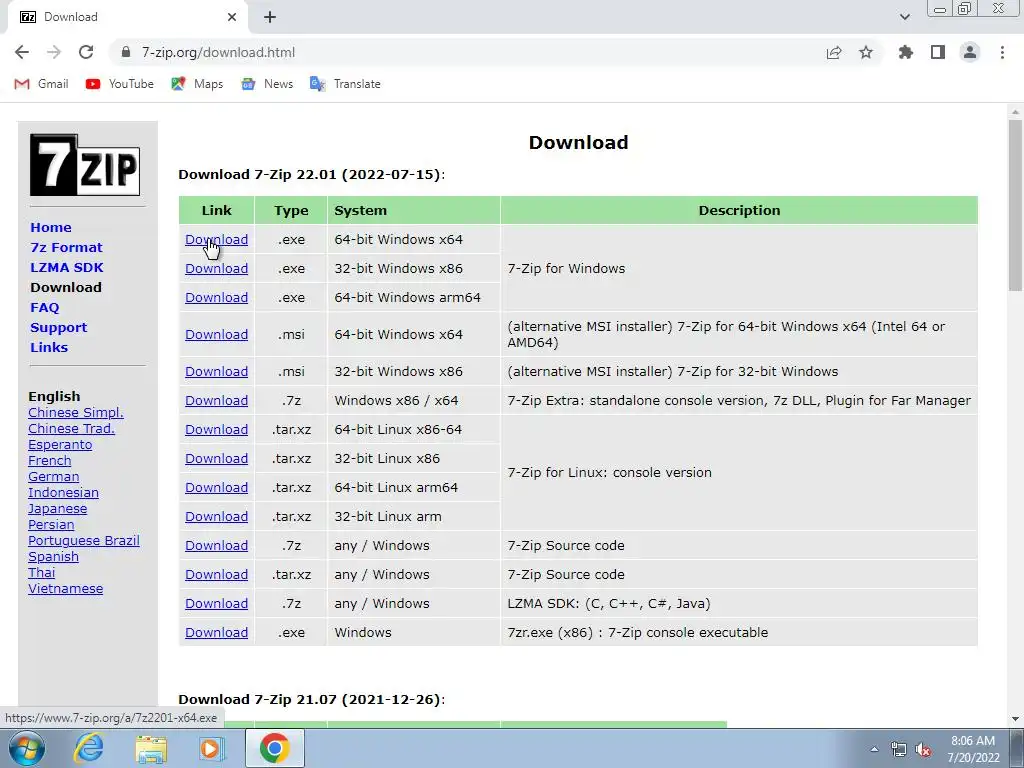Switch language to French
The image size is (1024, 768).
(x=50, y=460)
